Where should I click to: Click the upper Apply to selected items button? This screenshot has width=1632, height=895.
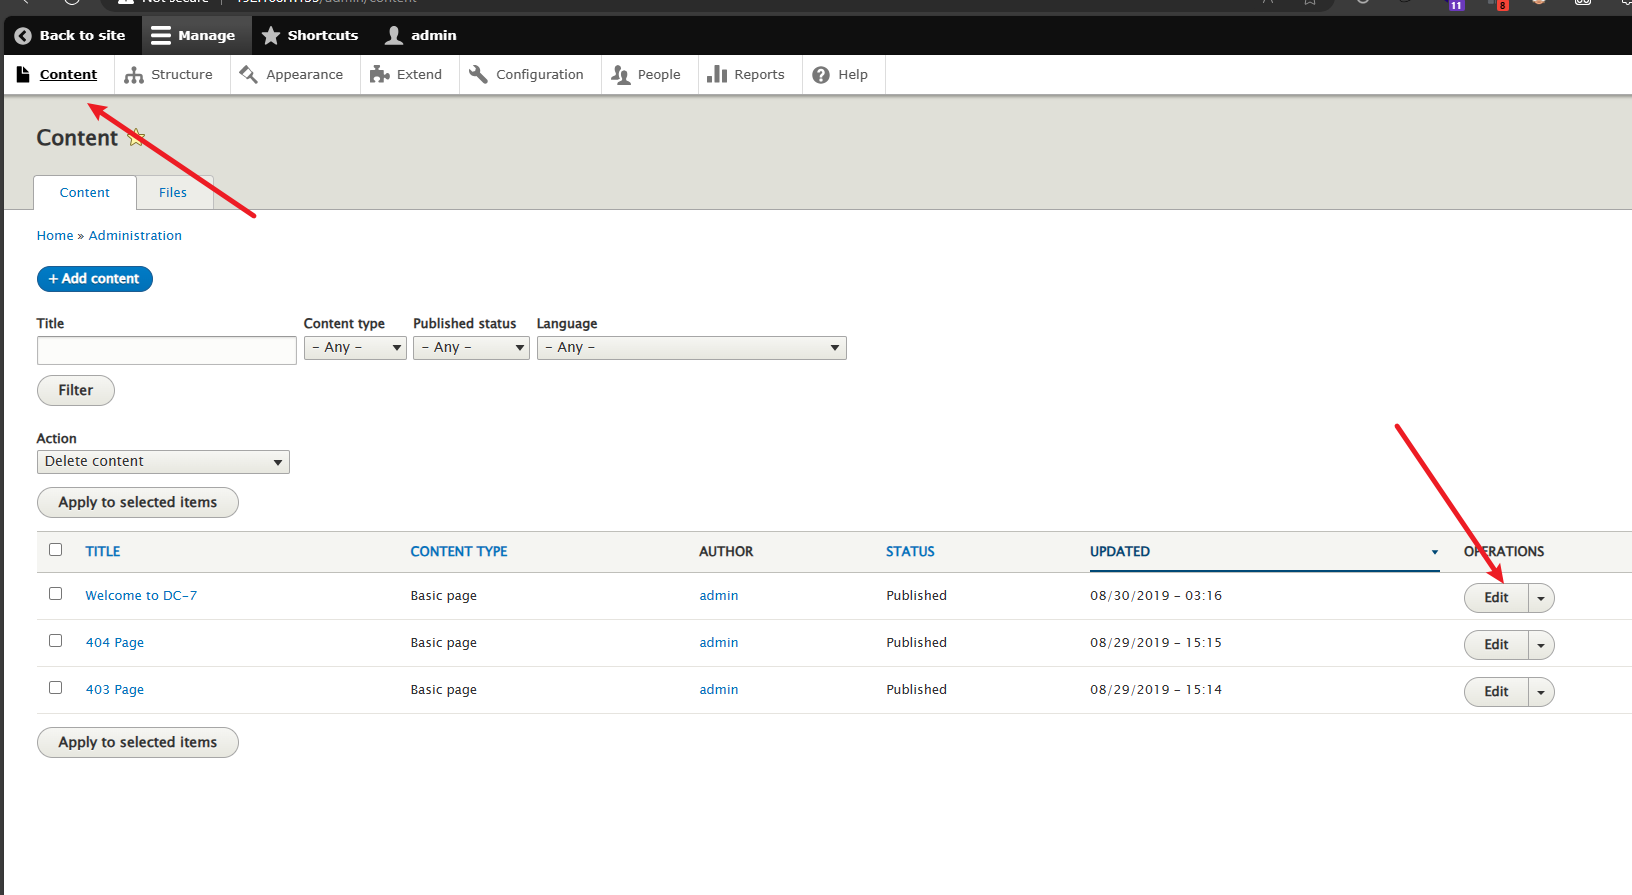[x=138, y=502]
